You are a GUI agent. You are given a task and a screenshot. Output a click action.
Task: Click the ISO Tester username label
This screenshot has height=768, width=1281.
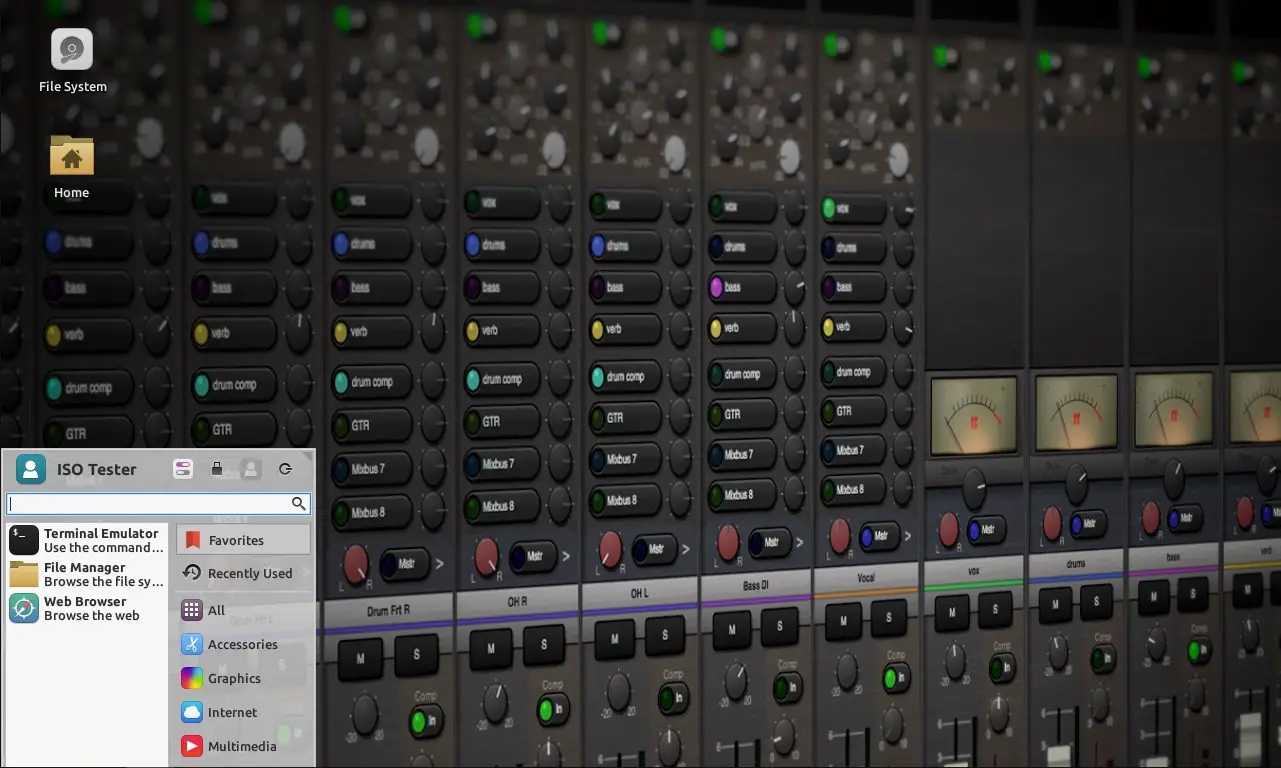pyautogui.click(x=97, y=469)
